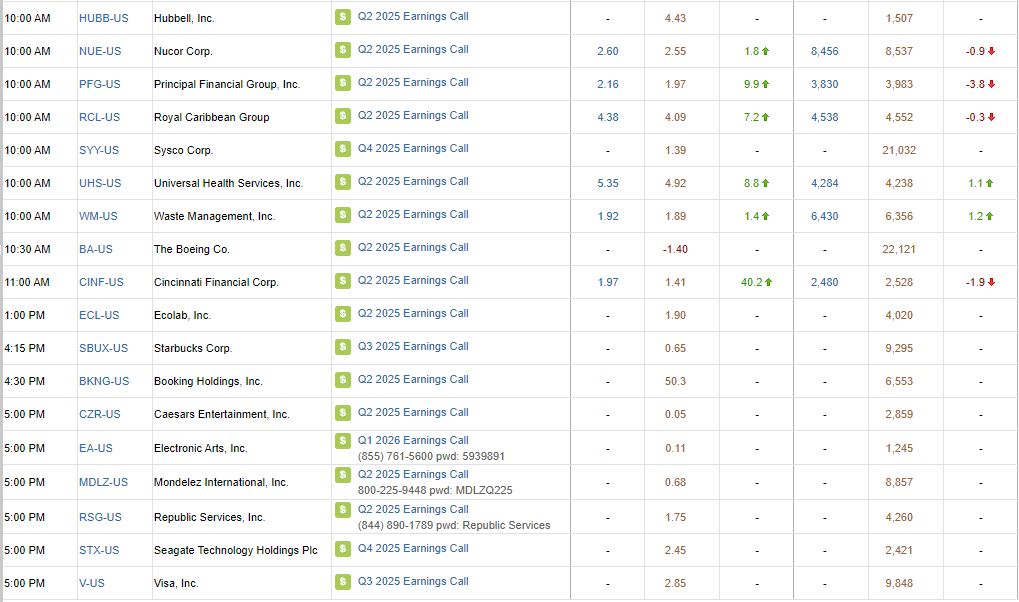Image resolution: width=1019 pixels, height=602 pixels.
Task: Open the MDLZ-US ticker link
Action: coord(104,482)
